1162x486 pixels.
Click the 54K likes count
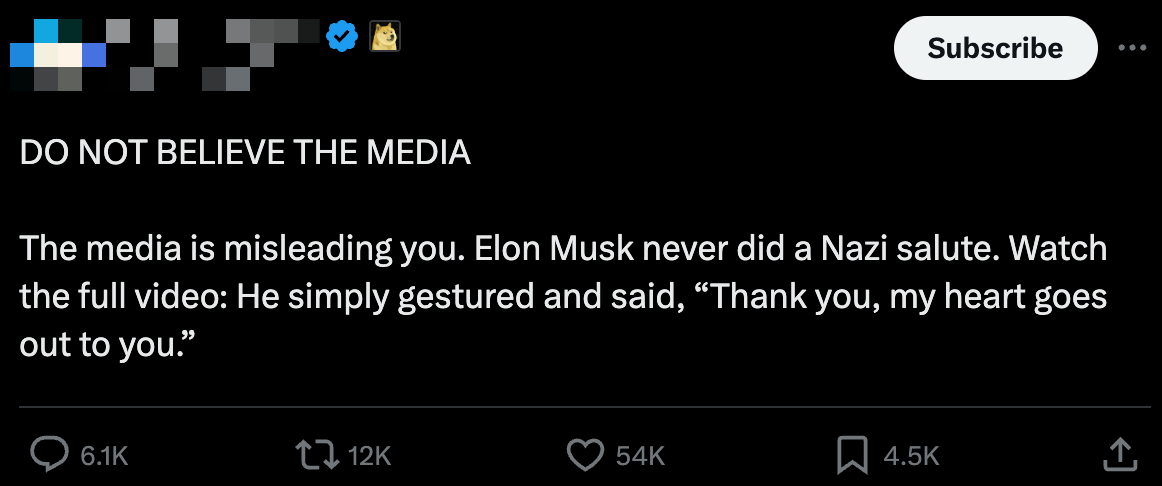coord(640,456)
